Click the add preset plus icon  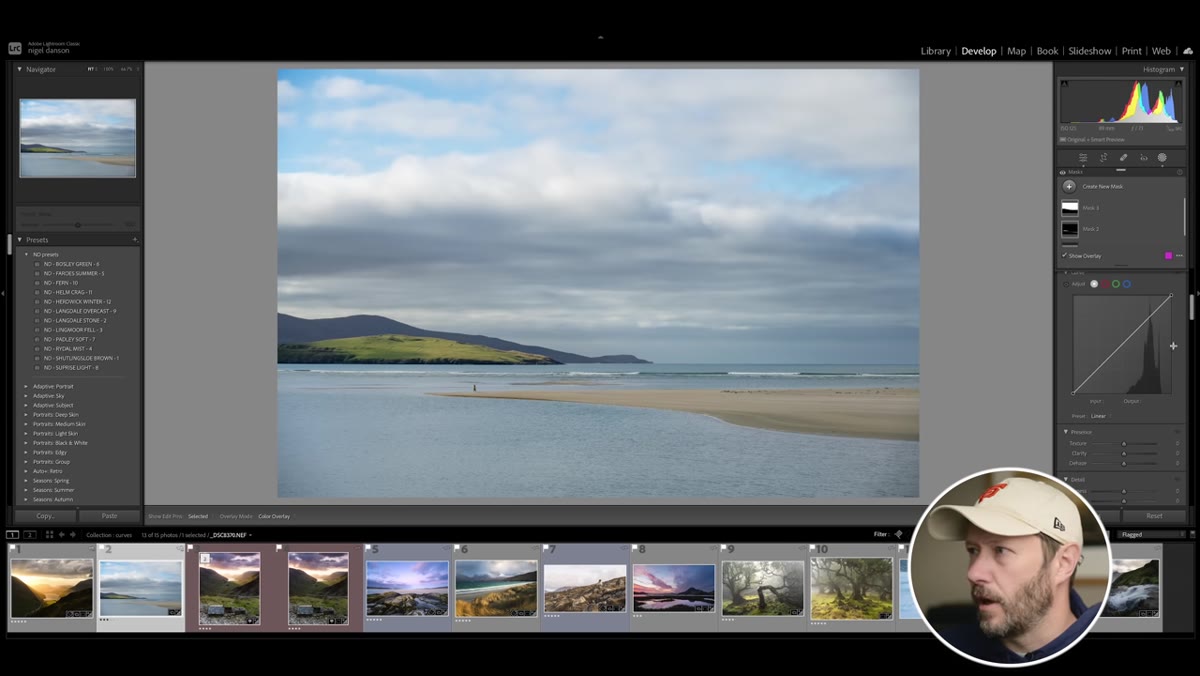coord(135,240)
